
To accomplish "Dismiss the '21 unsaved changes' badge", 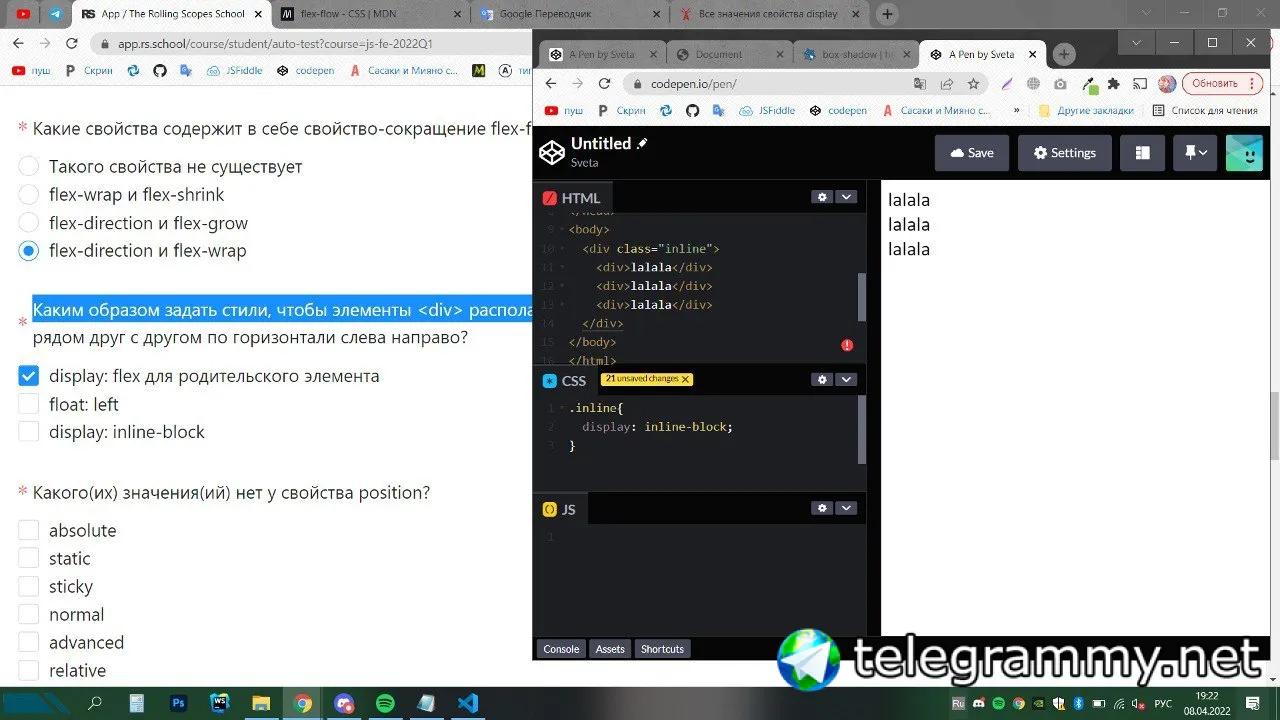I will [x=686, y=379].
